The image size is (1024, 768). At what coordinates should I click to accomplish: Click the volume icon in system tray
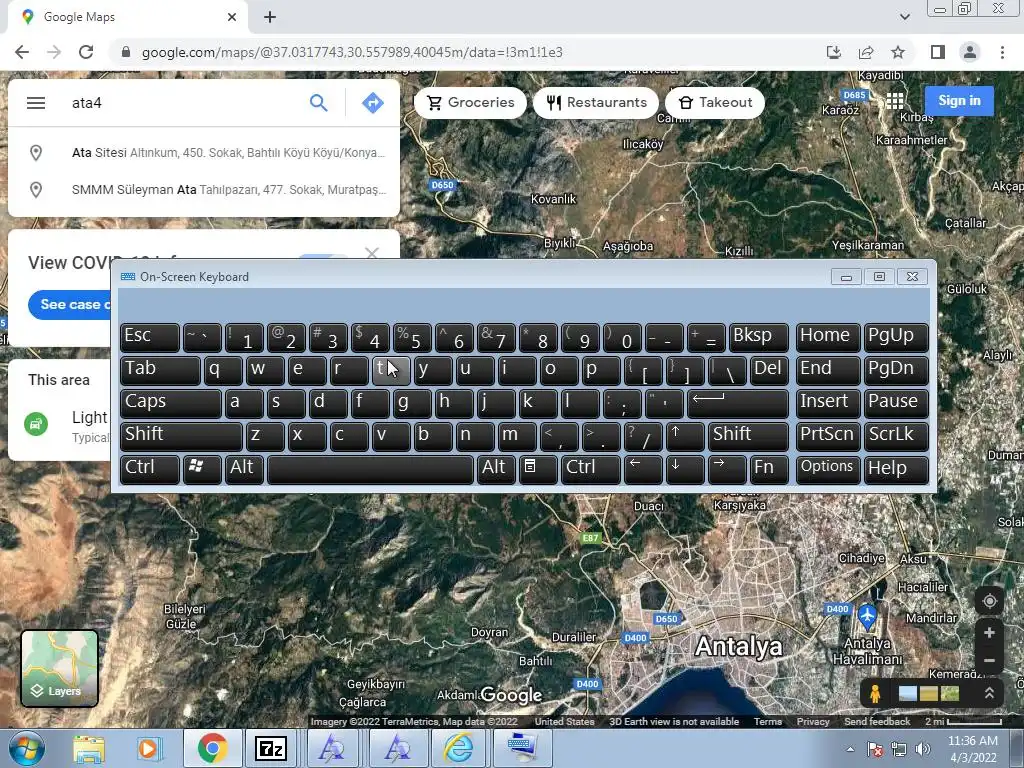[x=923, y=749]
